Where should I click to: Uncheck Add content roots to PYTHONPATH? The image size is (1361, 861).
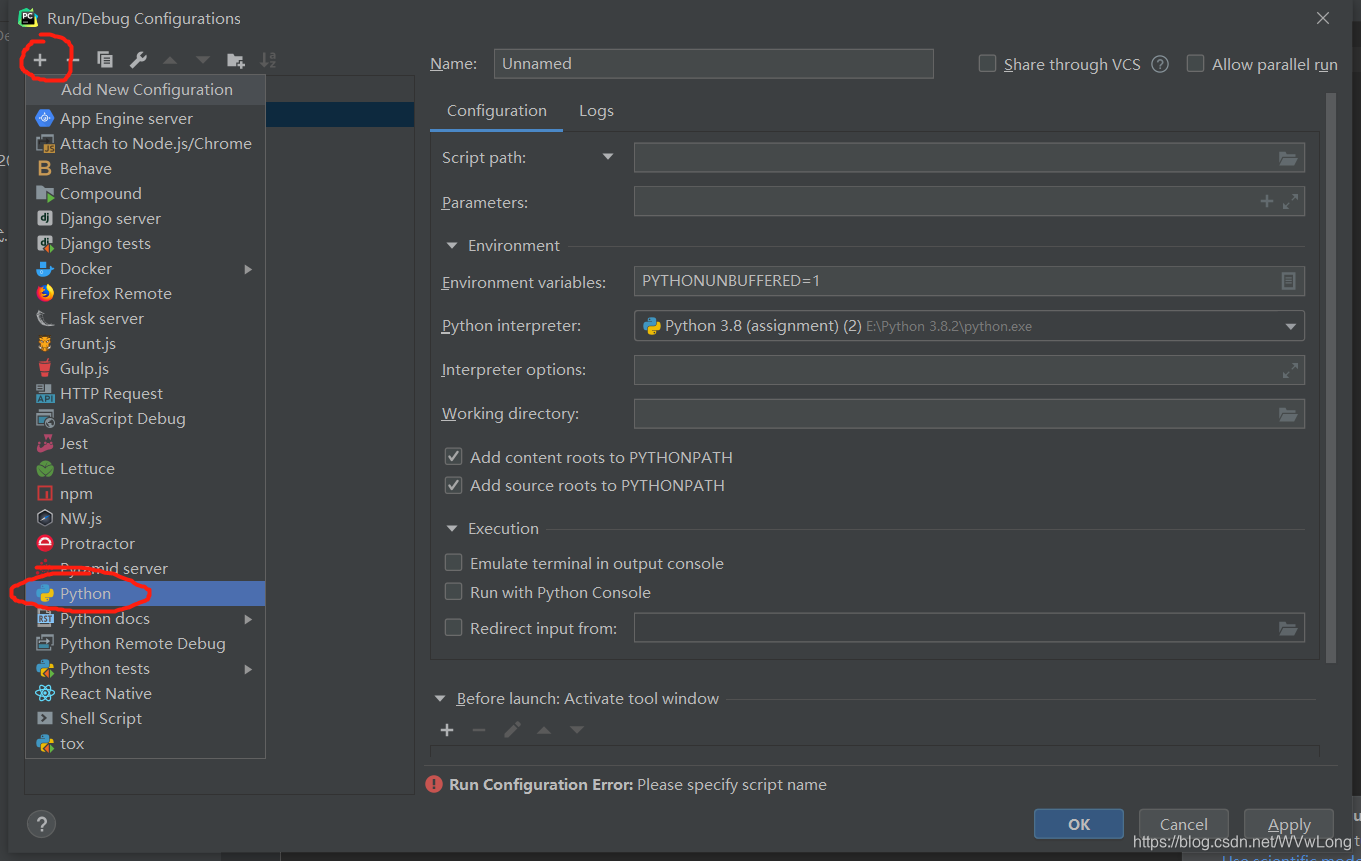point(453,457)
